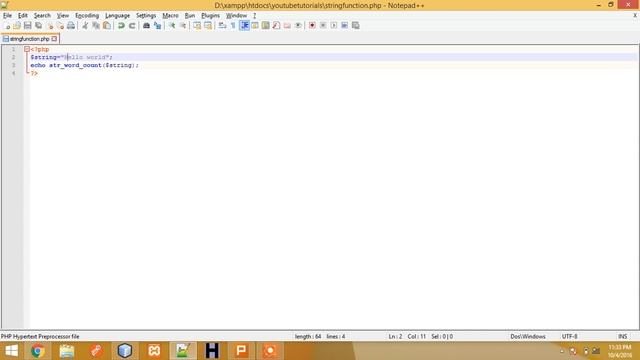
Task: Click the Close All toolbar icon
Action: [x=60, y=25]
